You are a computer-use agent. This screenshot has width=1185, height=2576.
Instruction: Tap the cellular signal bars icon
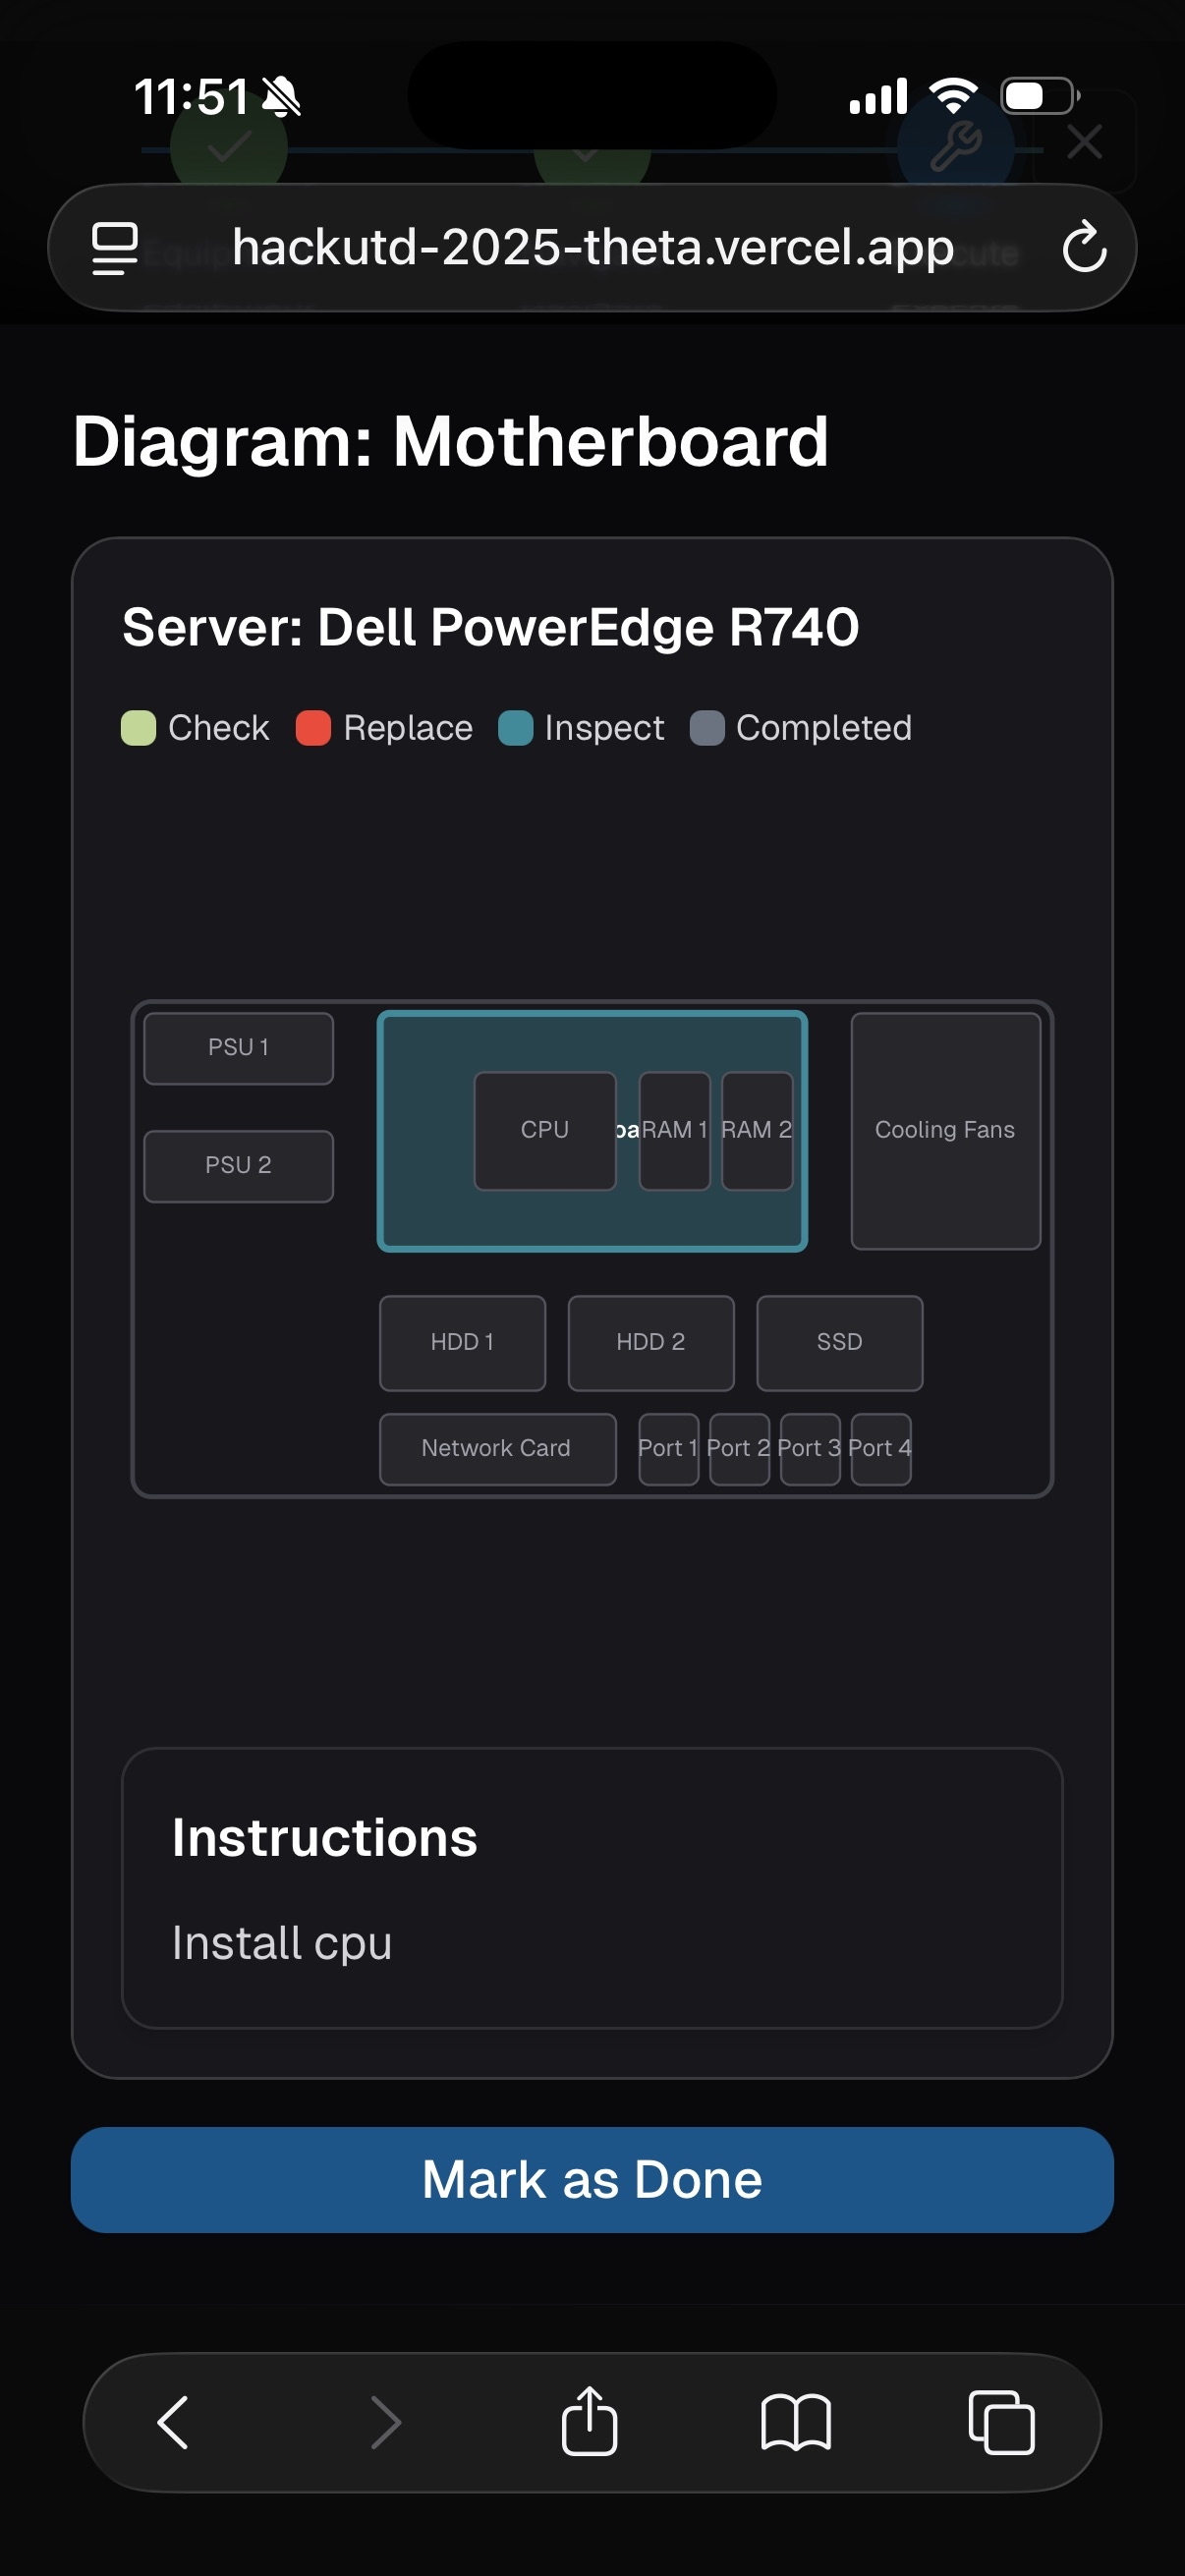pyautogui.click(x=879, y=96)
